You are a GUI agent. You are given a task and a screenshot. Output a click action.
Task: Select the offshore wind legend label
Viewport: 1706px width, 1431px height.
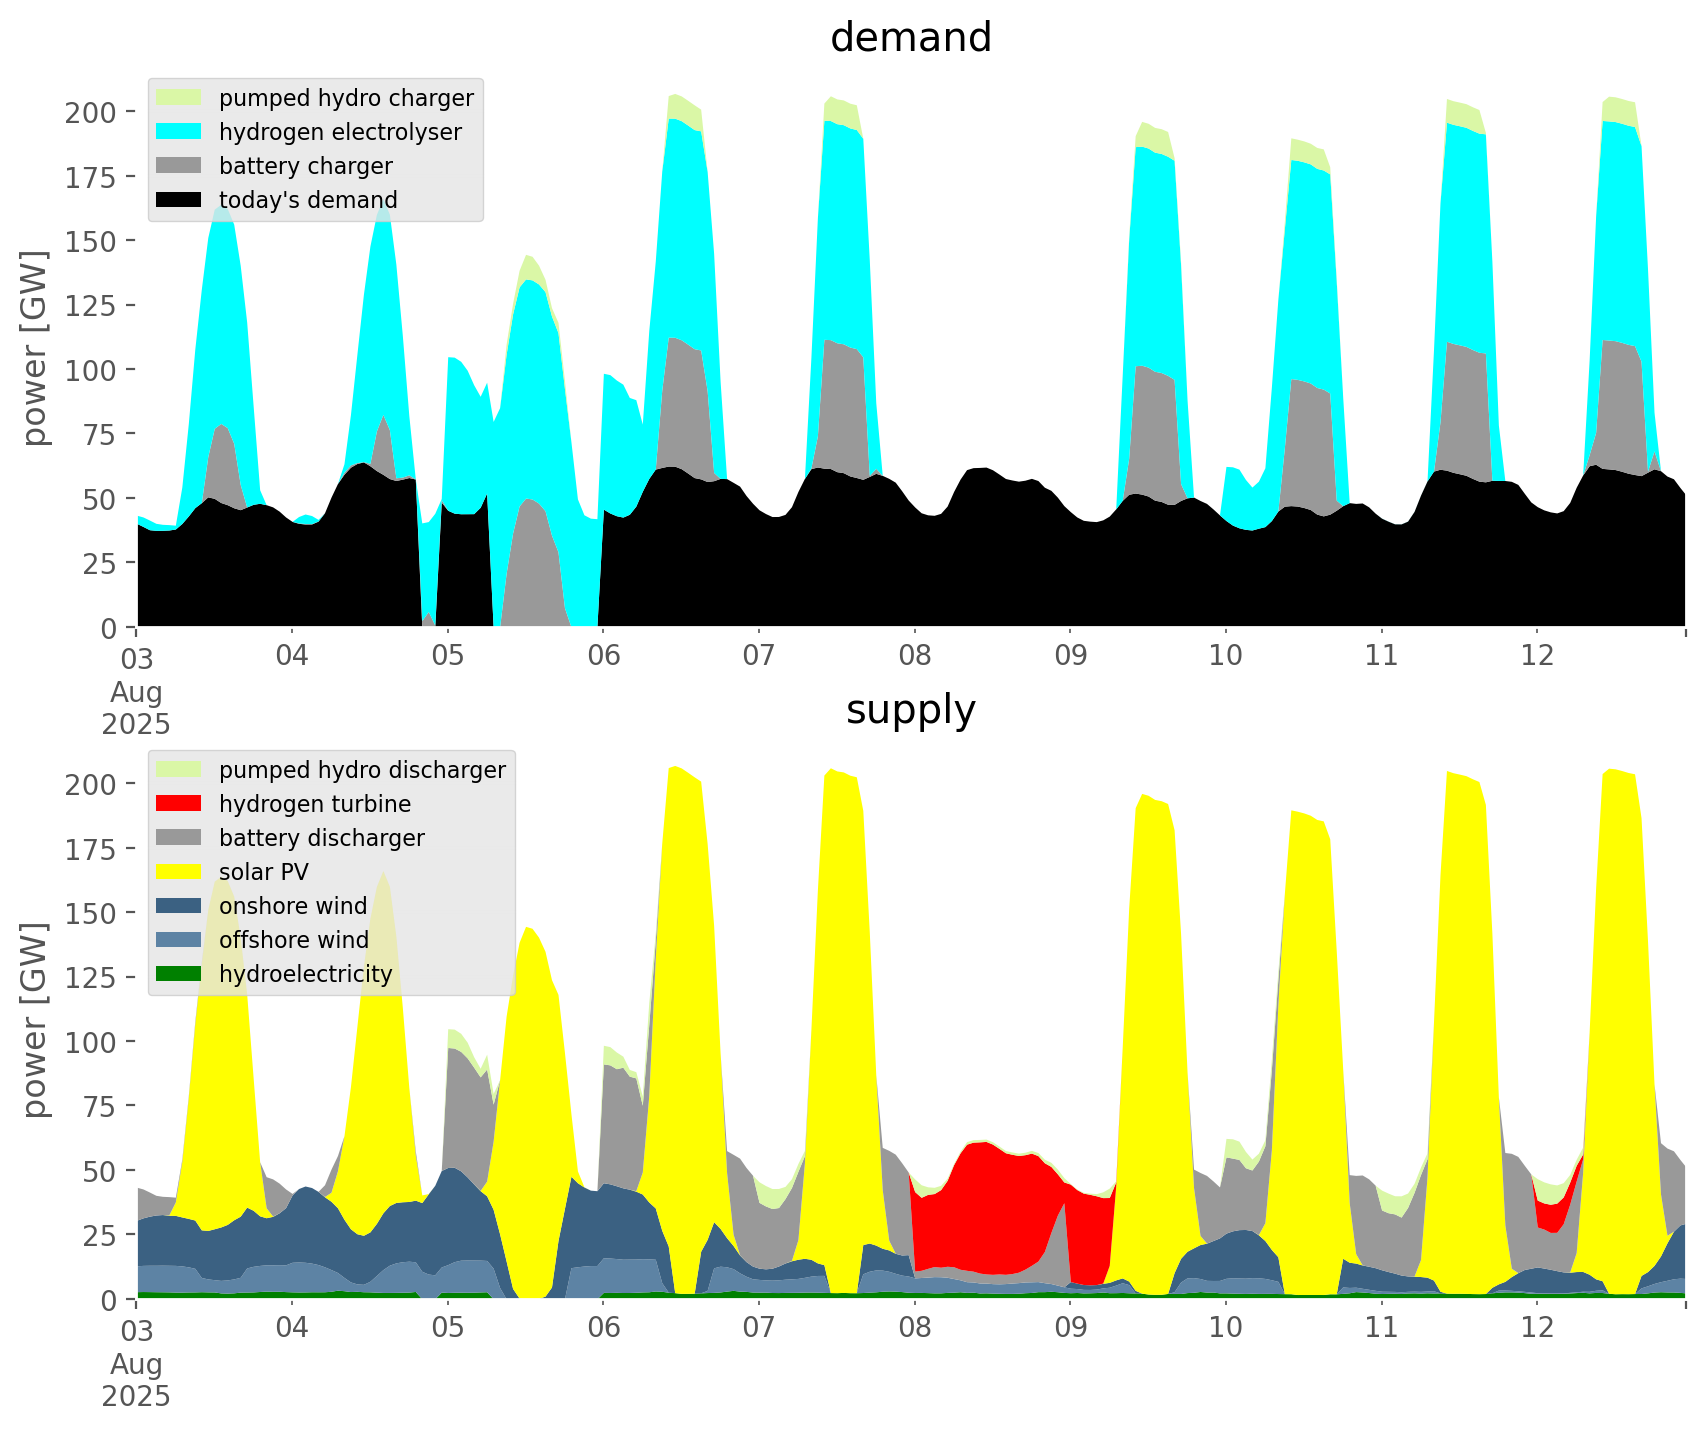coord(293,940)
